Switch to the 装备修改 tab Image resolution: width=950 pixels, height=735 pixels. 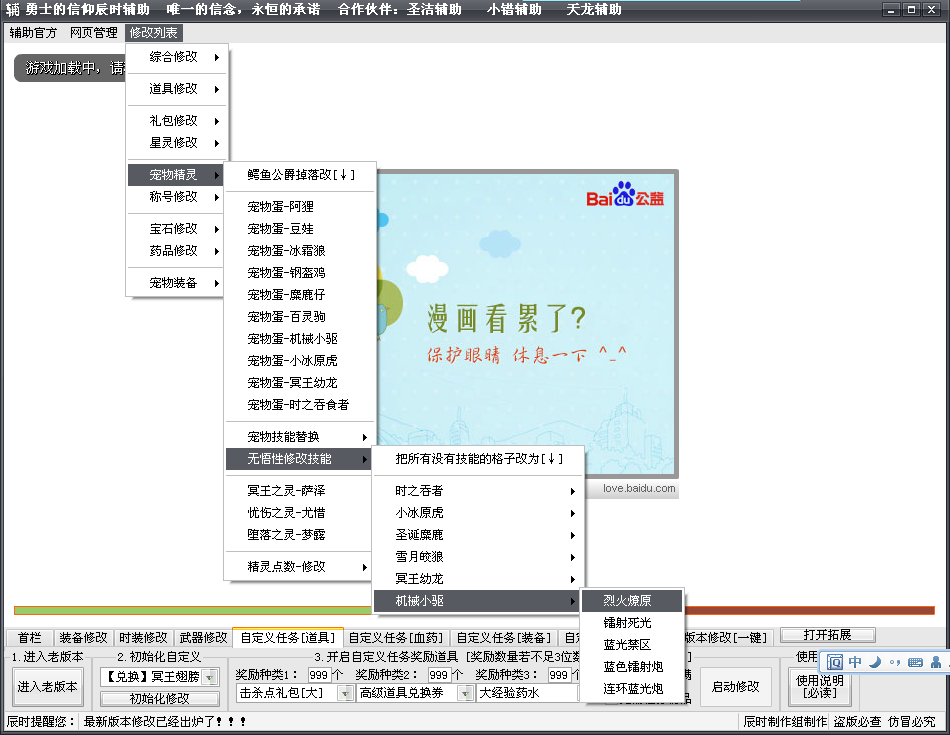pyautogui.click(x=83, y=637)
